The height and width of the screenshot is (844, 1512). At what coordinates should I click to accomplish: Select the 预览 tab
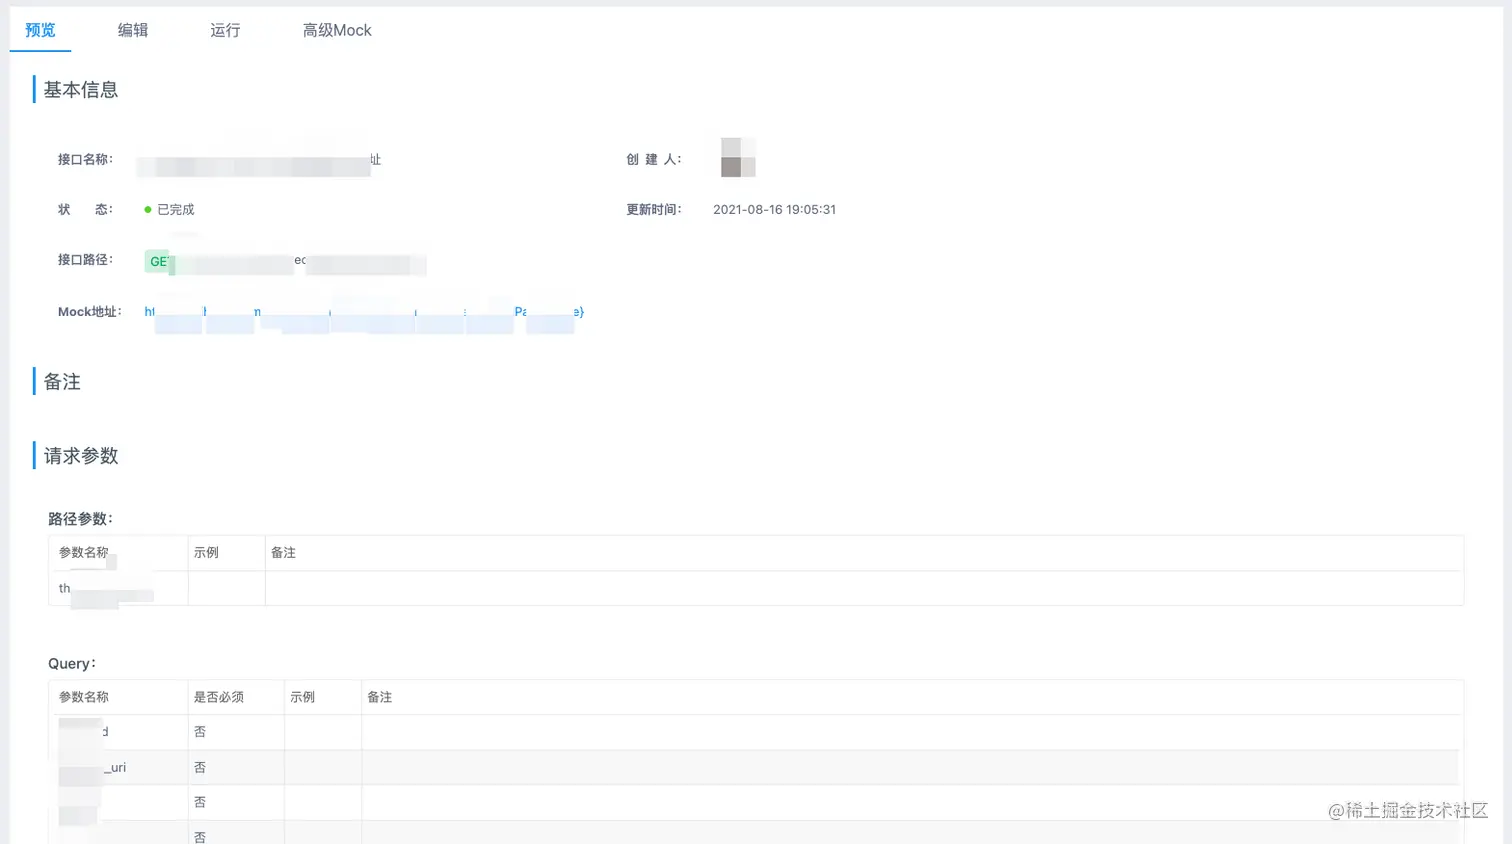coord(40,30)
